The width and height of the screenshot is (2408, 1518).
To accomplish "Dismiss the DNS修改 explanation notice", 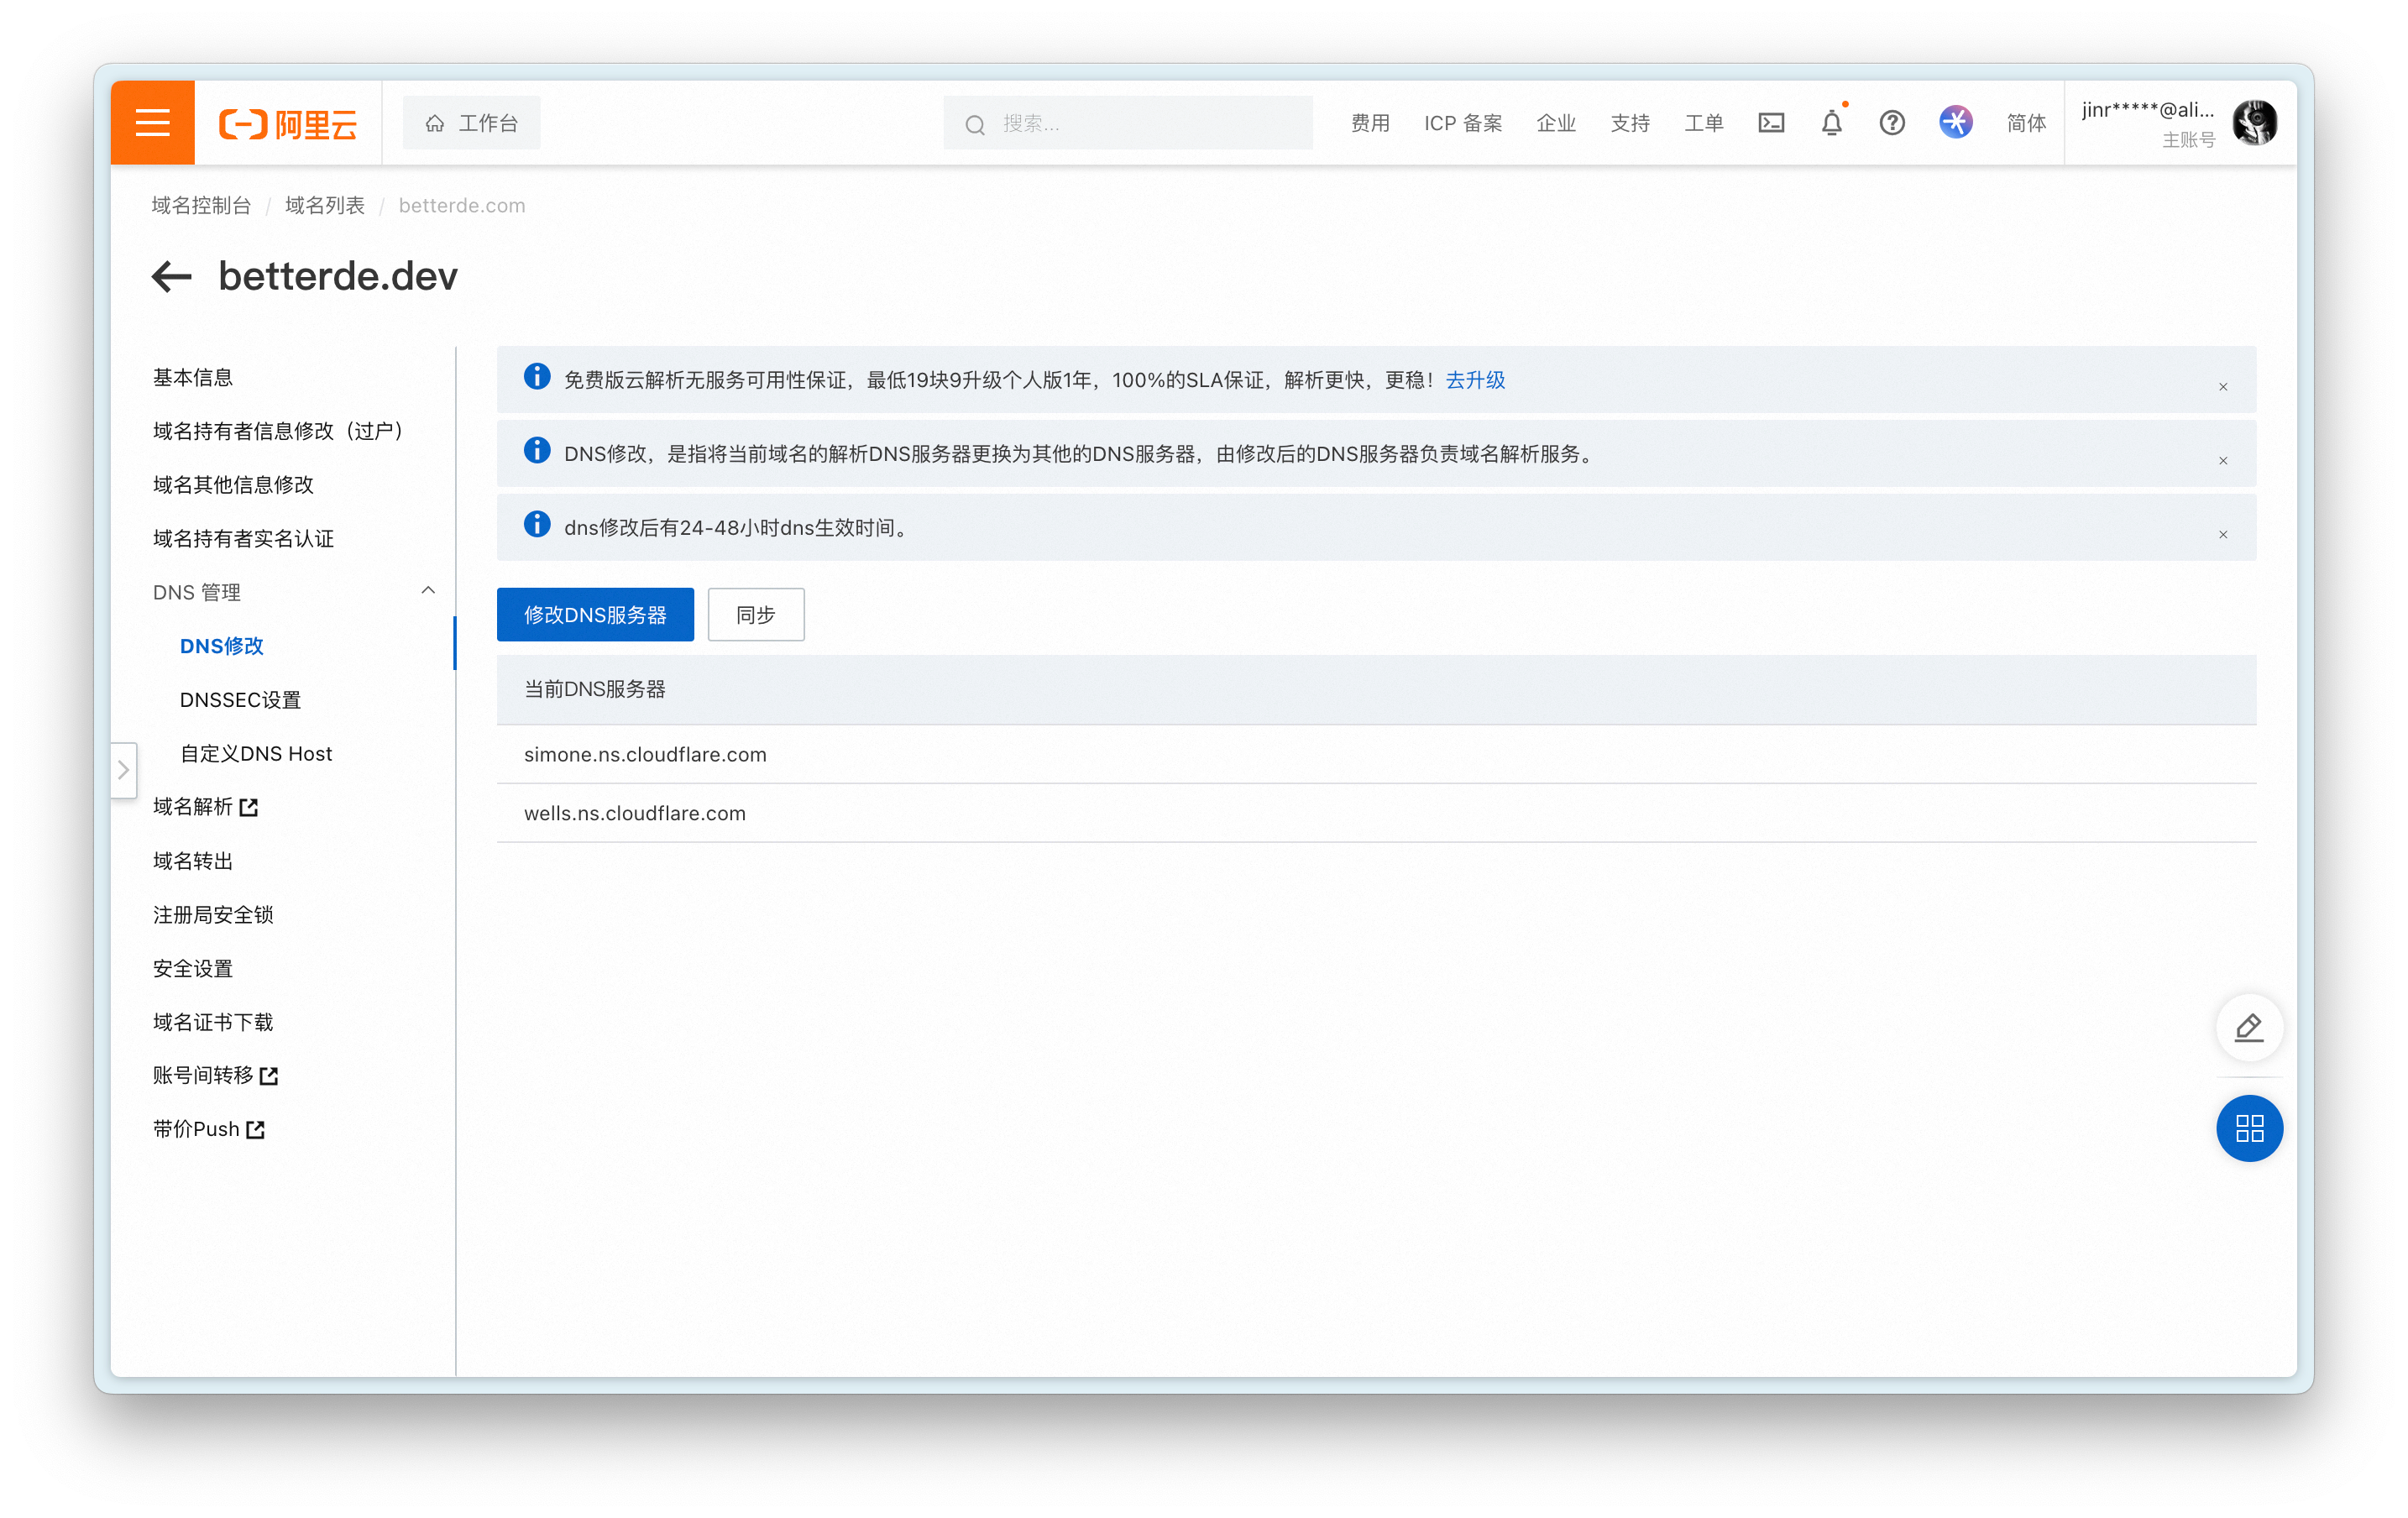I will coord(2223,461).
